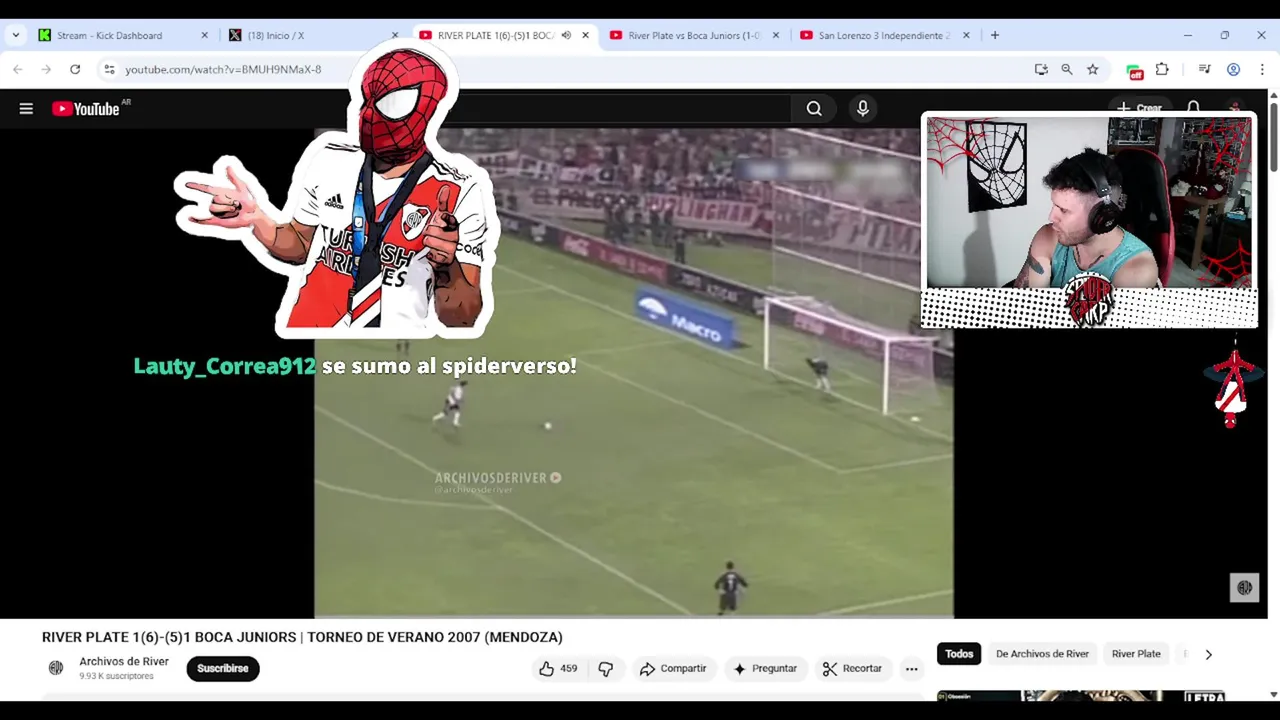This screenshot has height=720, width=1280.
Task: Click the YouTube search magnifier button
Action: 814,109
